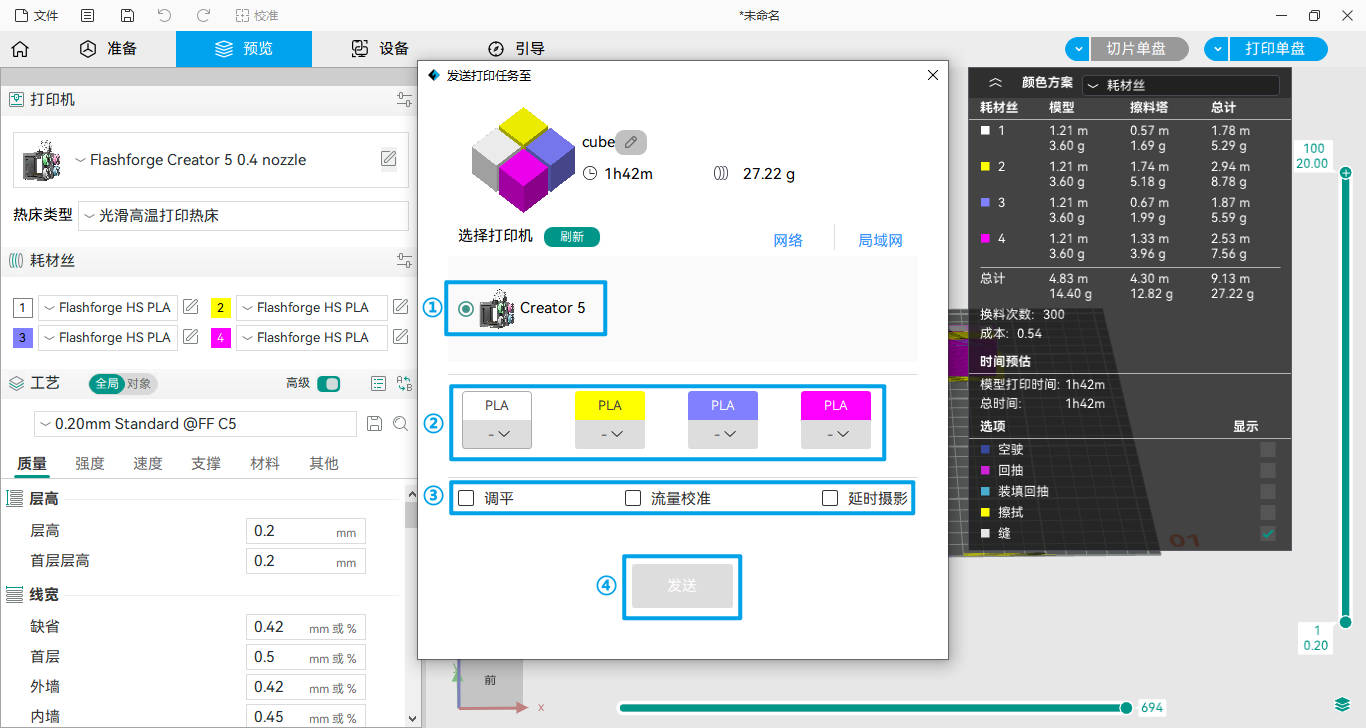Switch process scope to 对象
1366x728 pixels.
(x=139, y=383)
